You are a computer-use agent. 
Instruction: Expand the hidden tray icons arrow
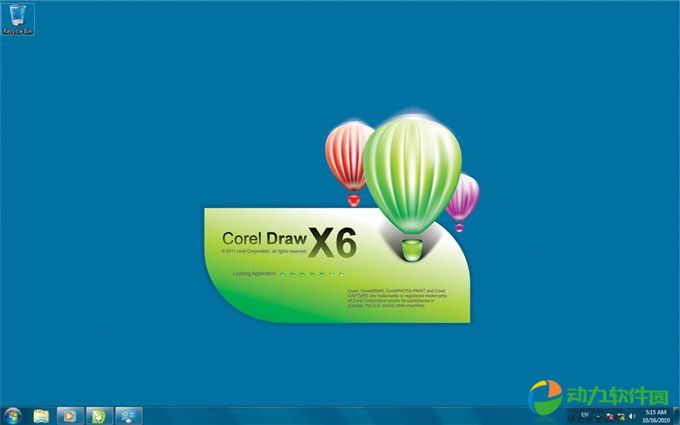point(599,415)
